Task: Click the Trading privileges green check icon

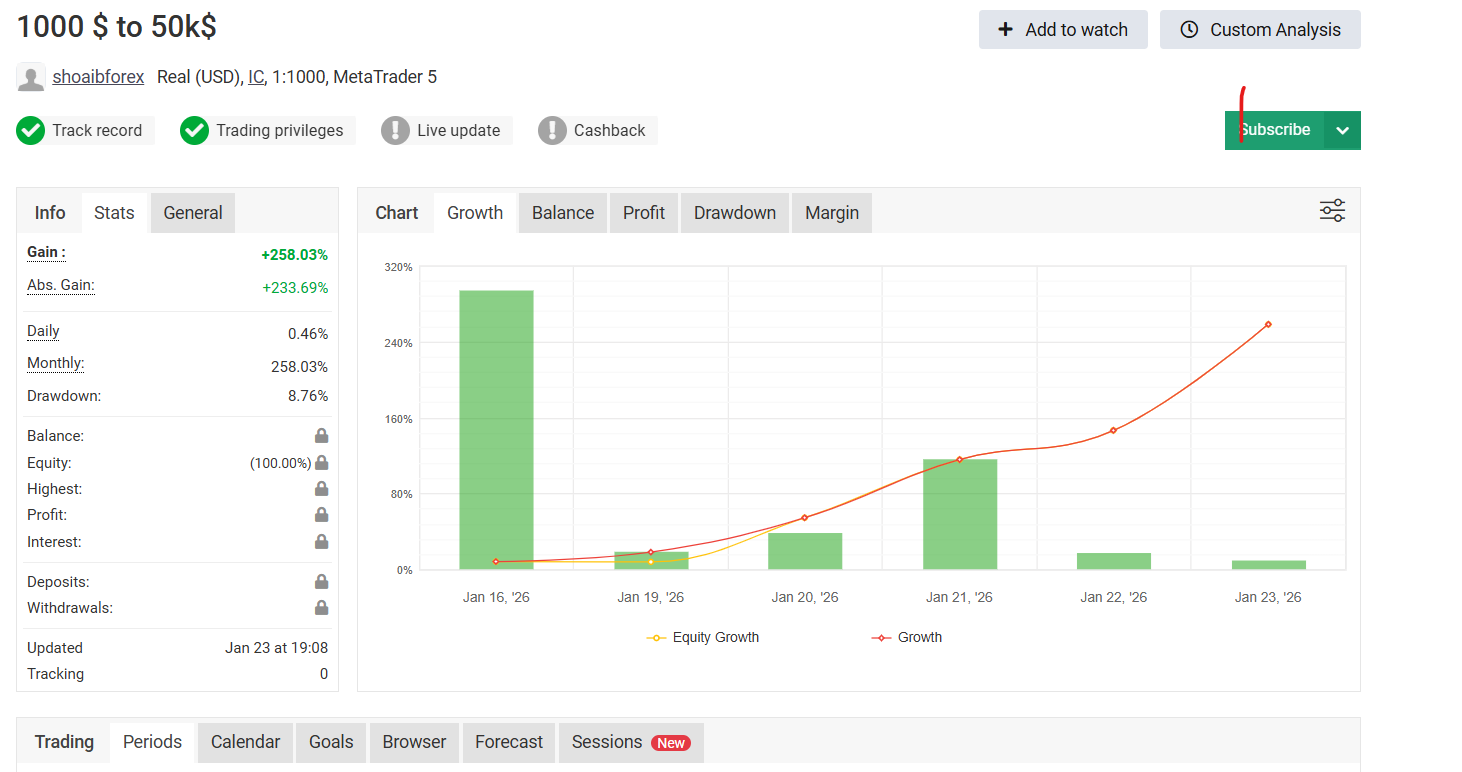Action: [194, 130]
